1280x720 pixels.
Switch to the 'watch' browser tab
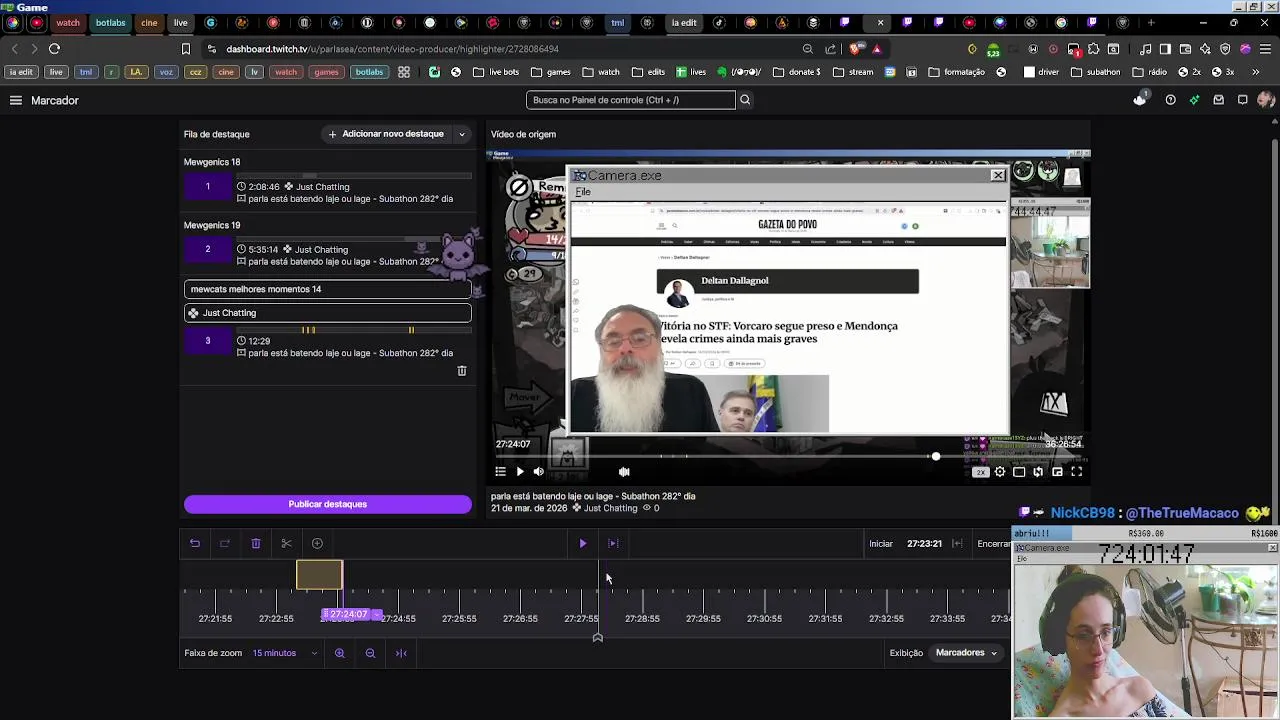(x=68, y=23)
